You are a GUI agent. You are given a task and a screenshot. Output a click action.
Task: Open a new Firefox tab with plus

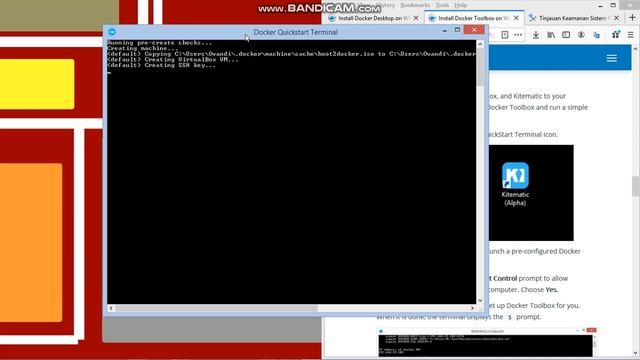(x=632, y=18)
